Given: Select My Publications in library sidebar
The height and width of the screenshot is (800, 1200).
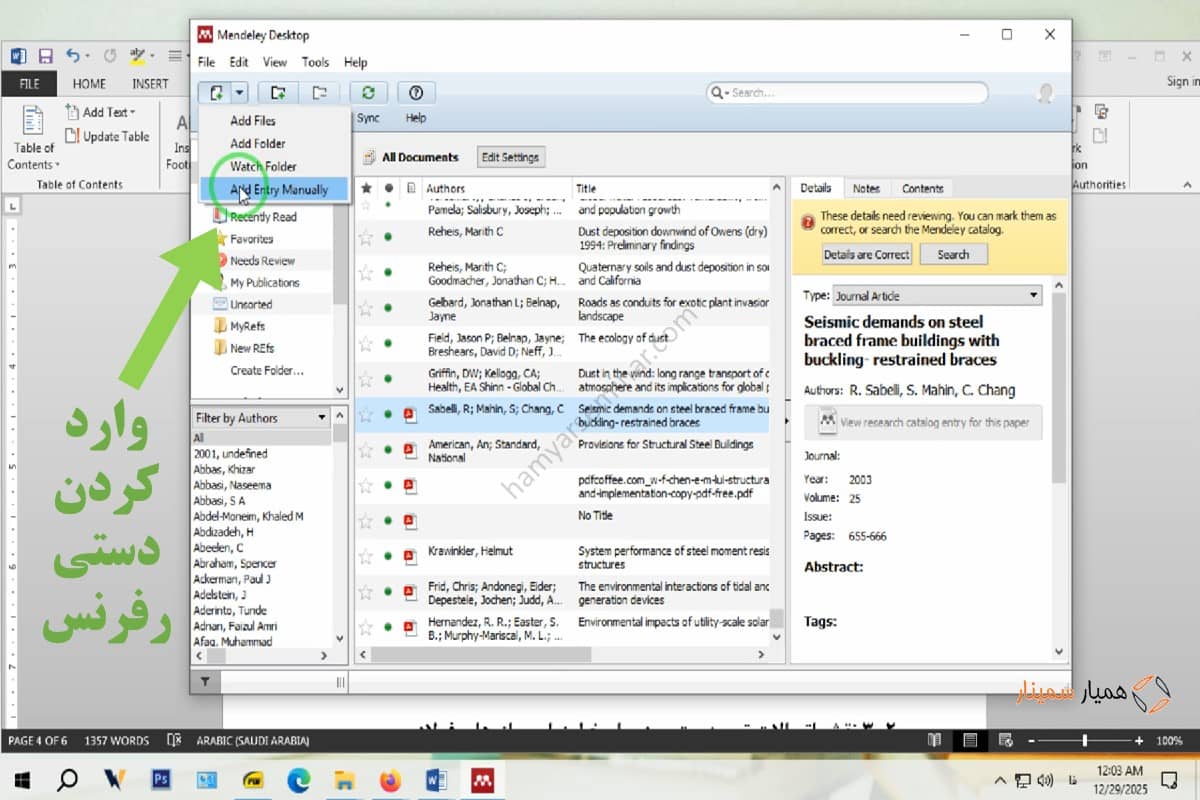Looking at the screenshot, I should (x=264, y=283).
